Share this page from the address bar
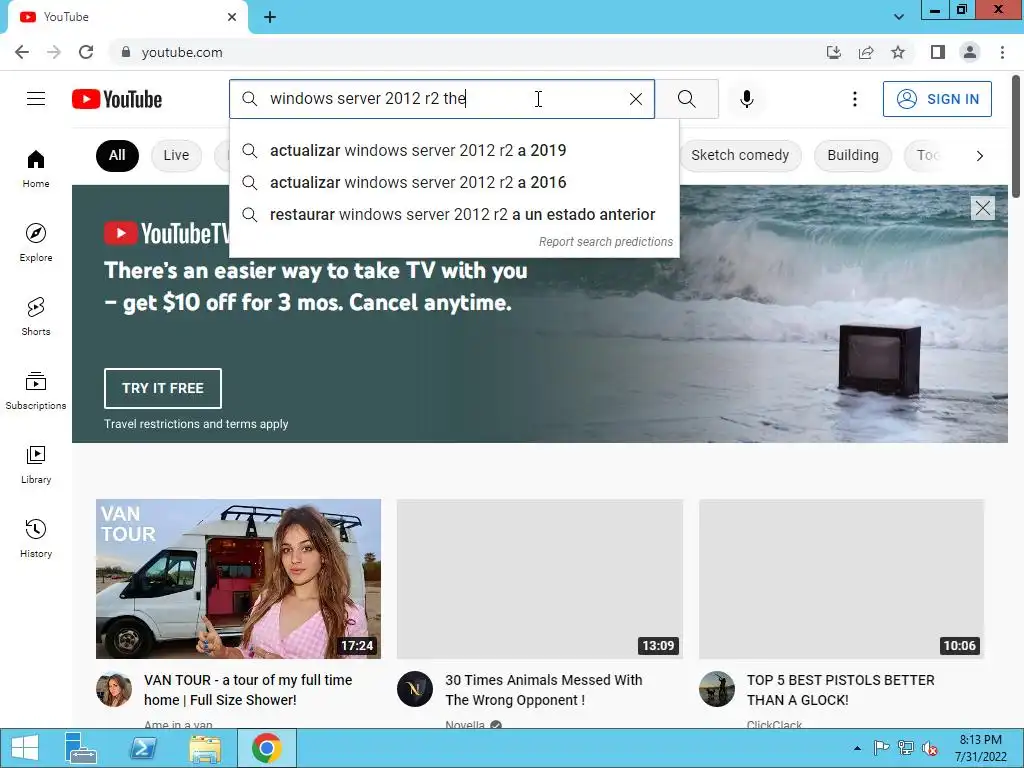 coord(866,52)
